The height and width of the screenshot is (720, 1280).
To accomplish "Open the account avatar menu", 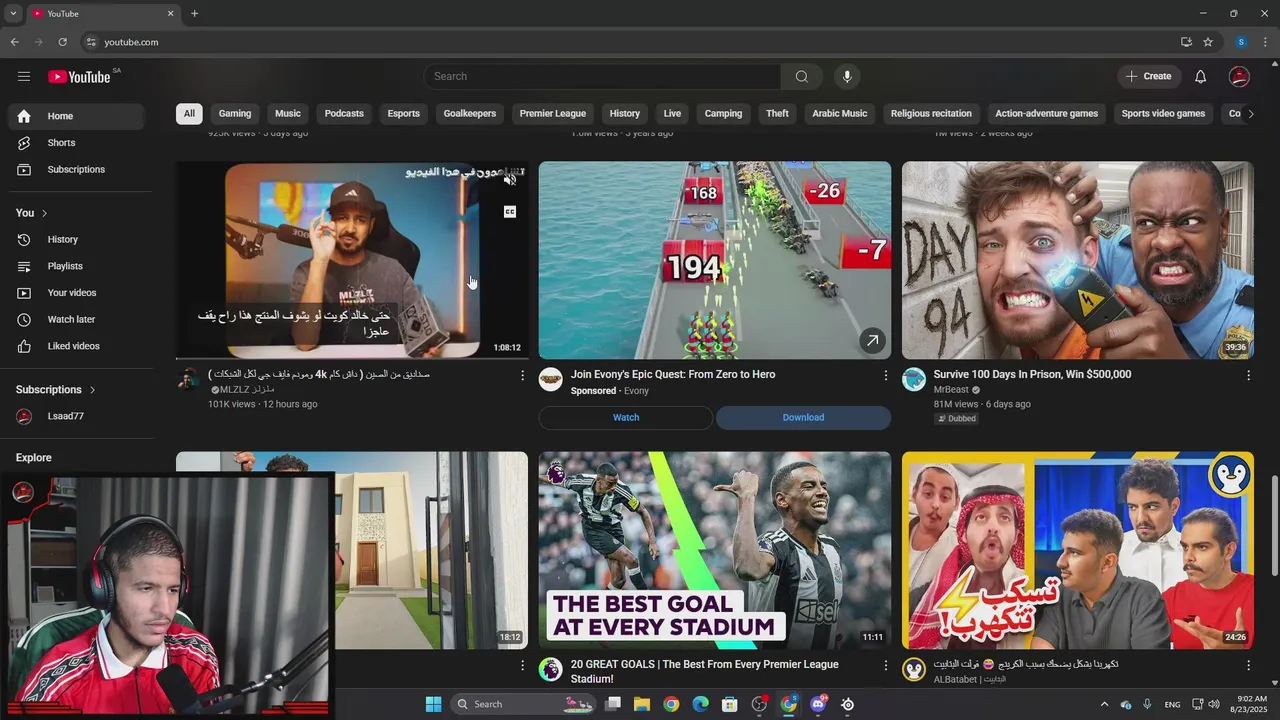I will (x=1239, y=76).
